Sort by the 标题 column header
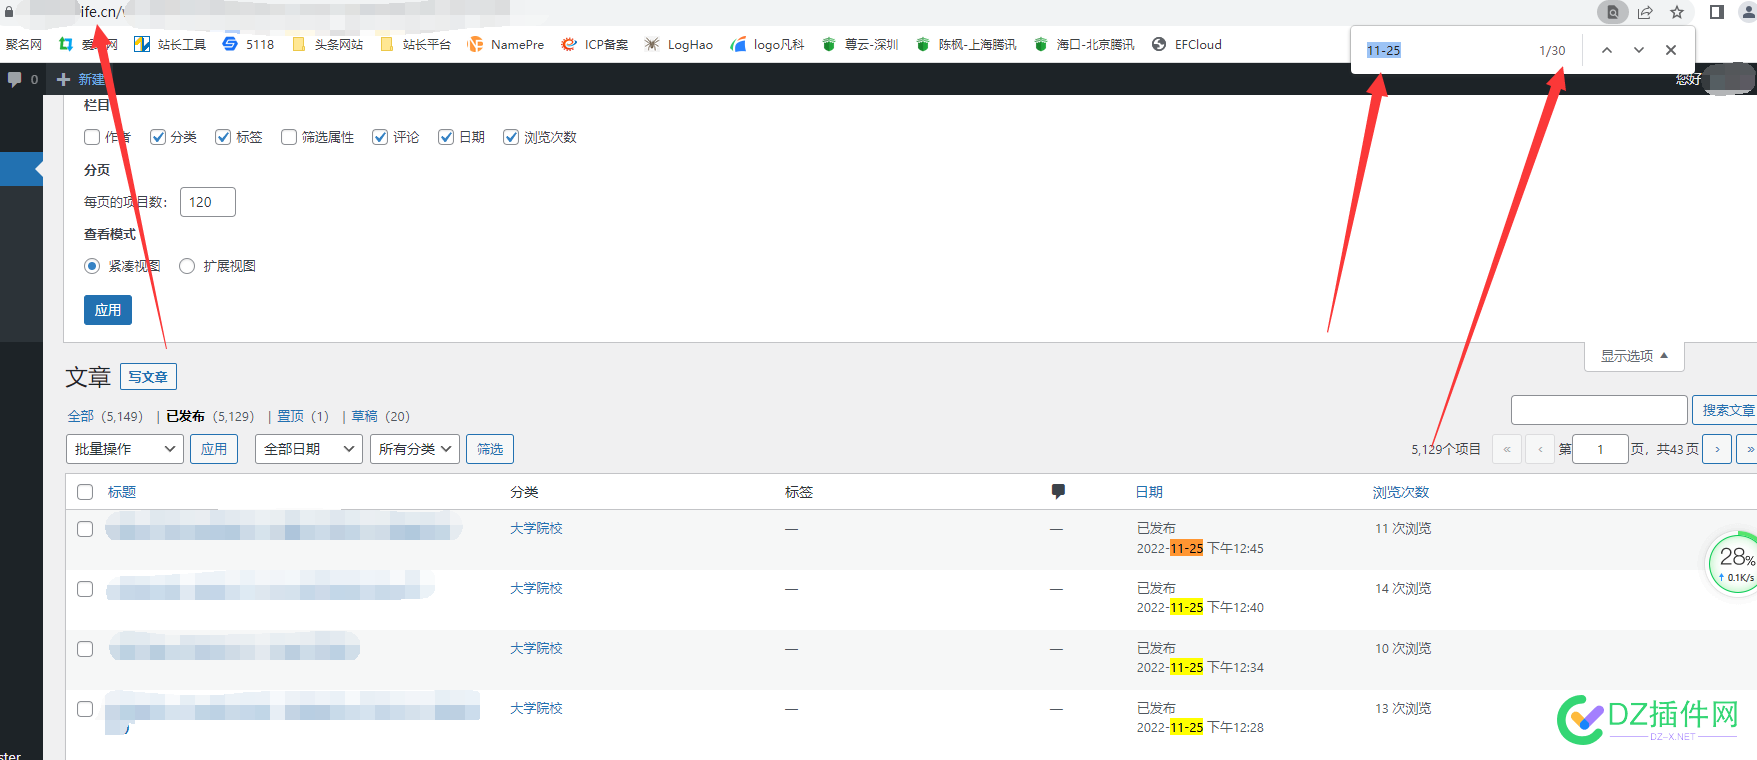 coord(122,492)
